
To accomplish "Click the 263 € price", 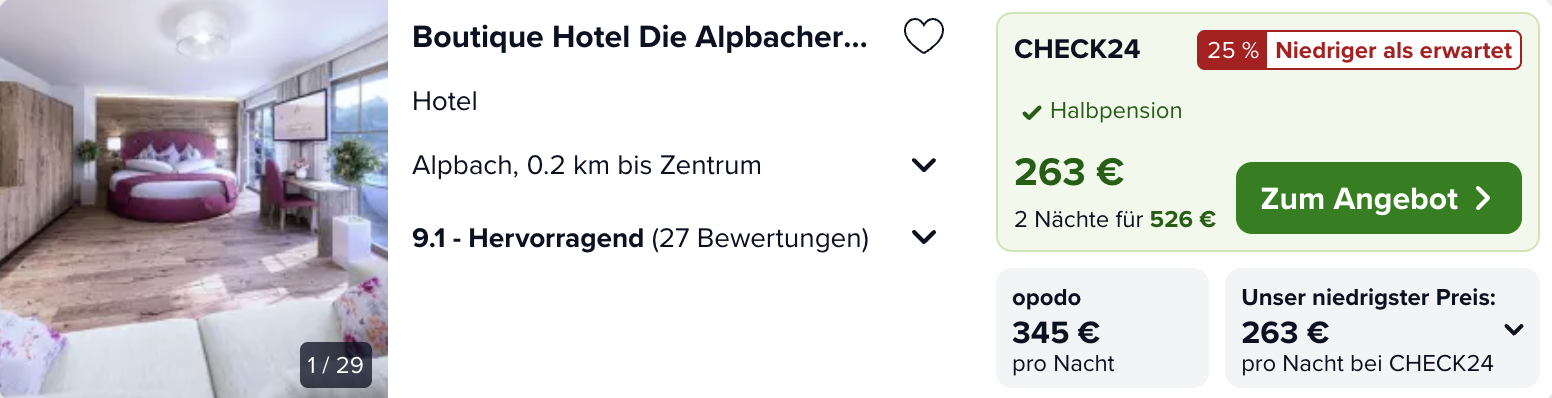I will pyautogui.click(x=1069, y=172).
